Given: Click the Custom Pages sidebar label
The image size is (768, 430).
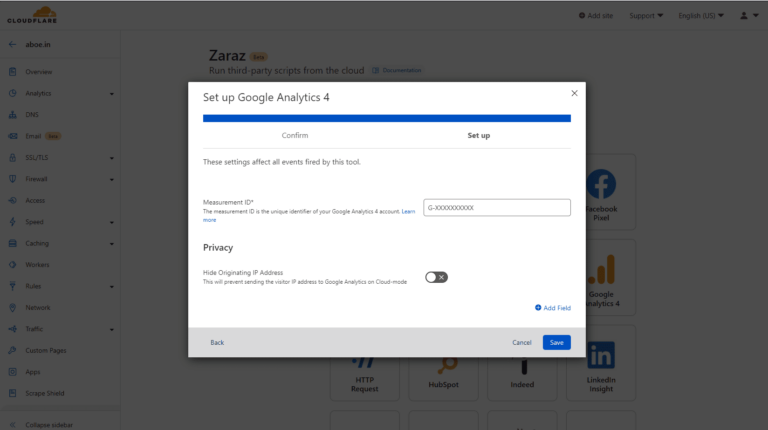Looking at the screenshot, I should tap(46, 351).
